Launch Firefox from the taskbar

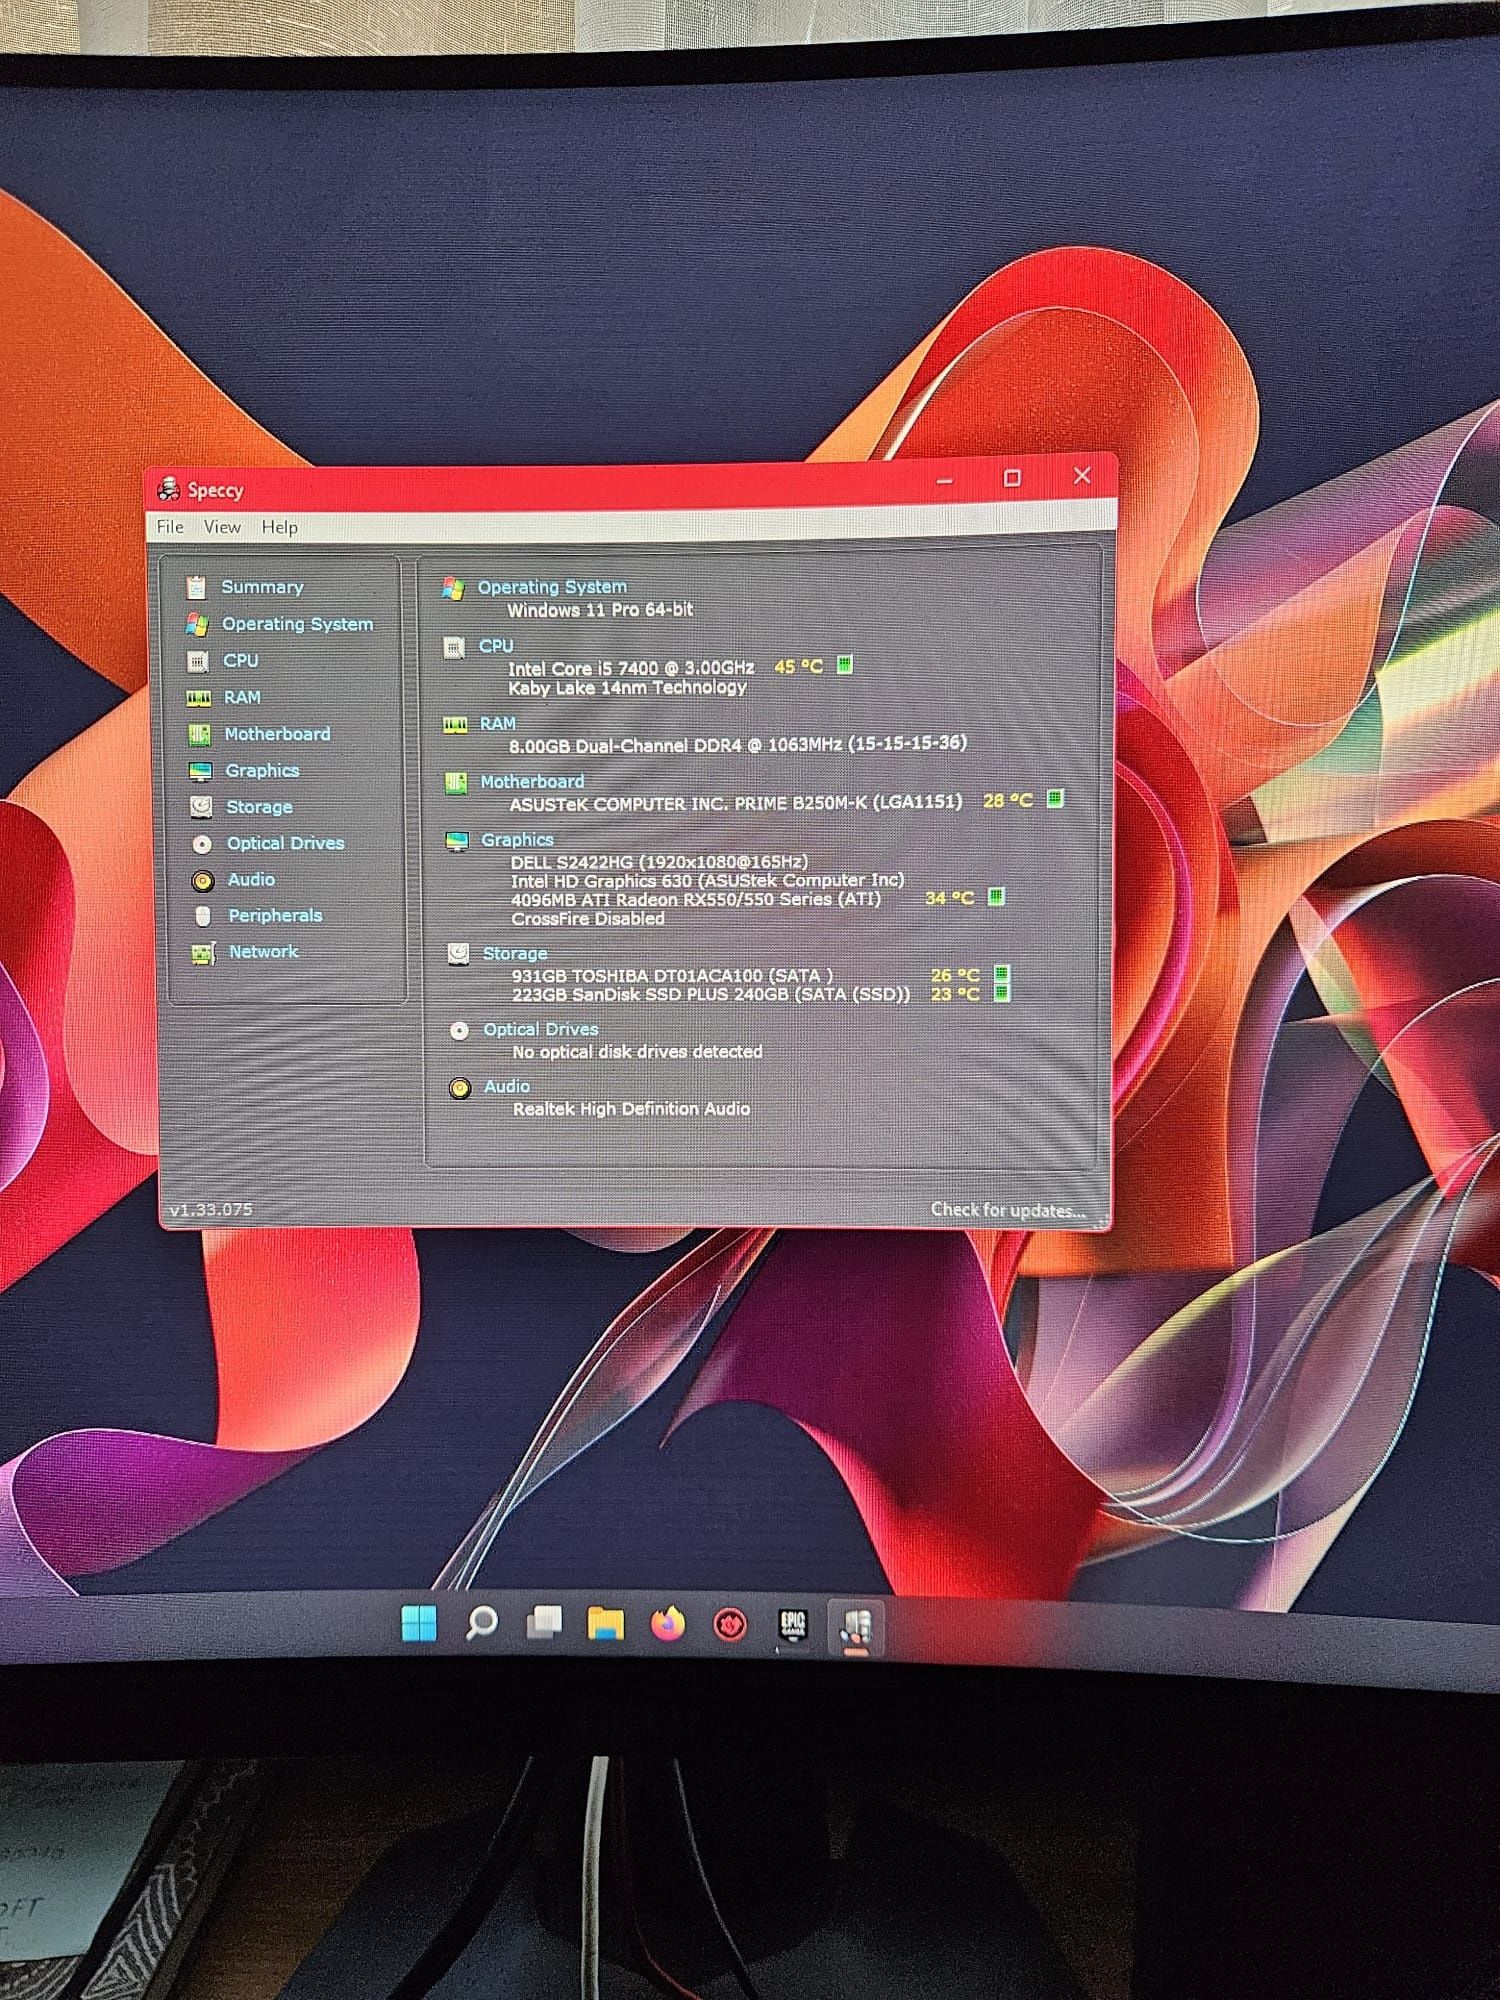coord(668,1624)
